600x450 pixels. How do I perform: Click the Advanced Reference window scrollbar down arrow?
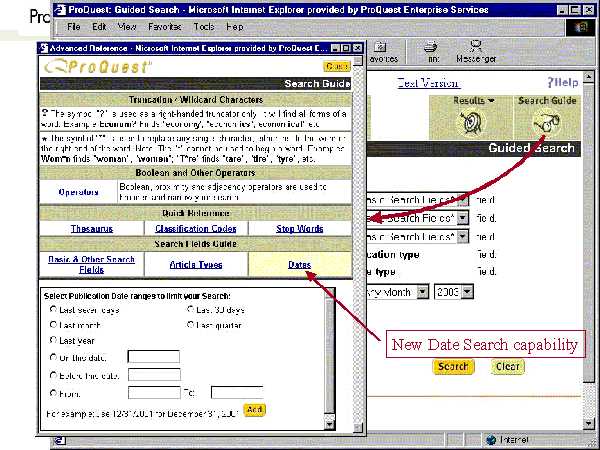[x=358, y=427]
